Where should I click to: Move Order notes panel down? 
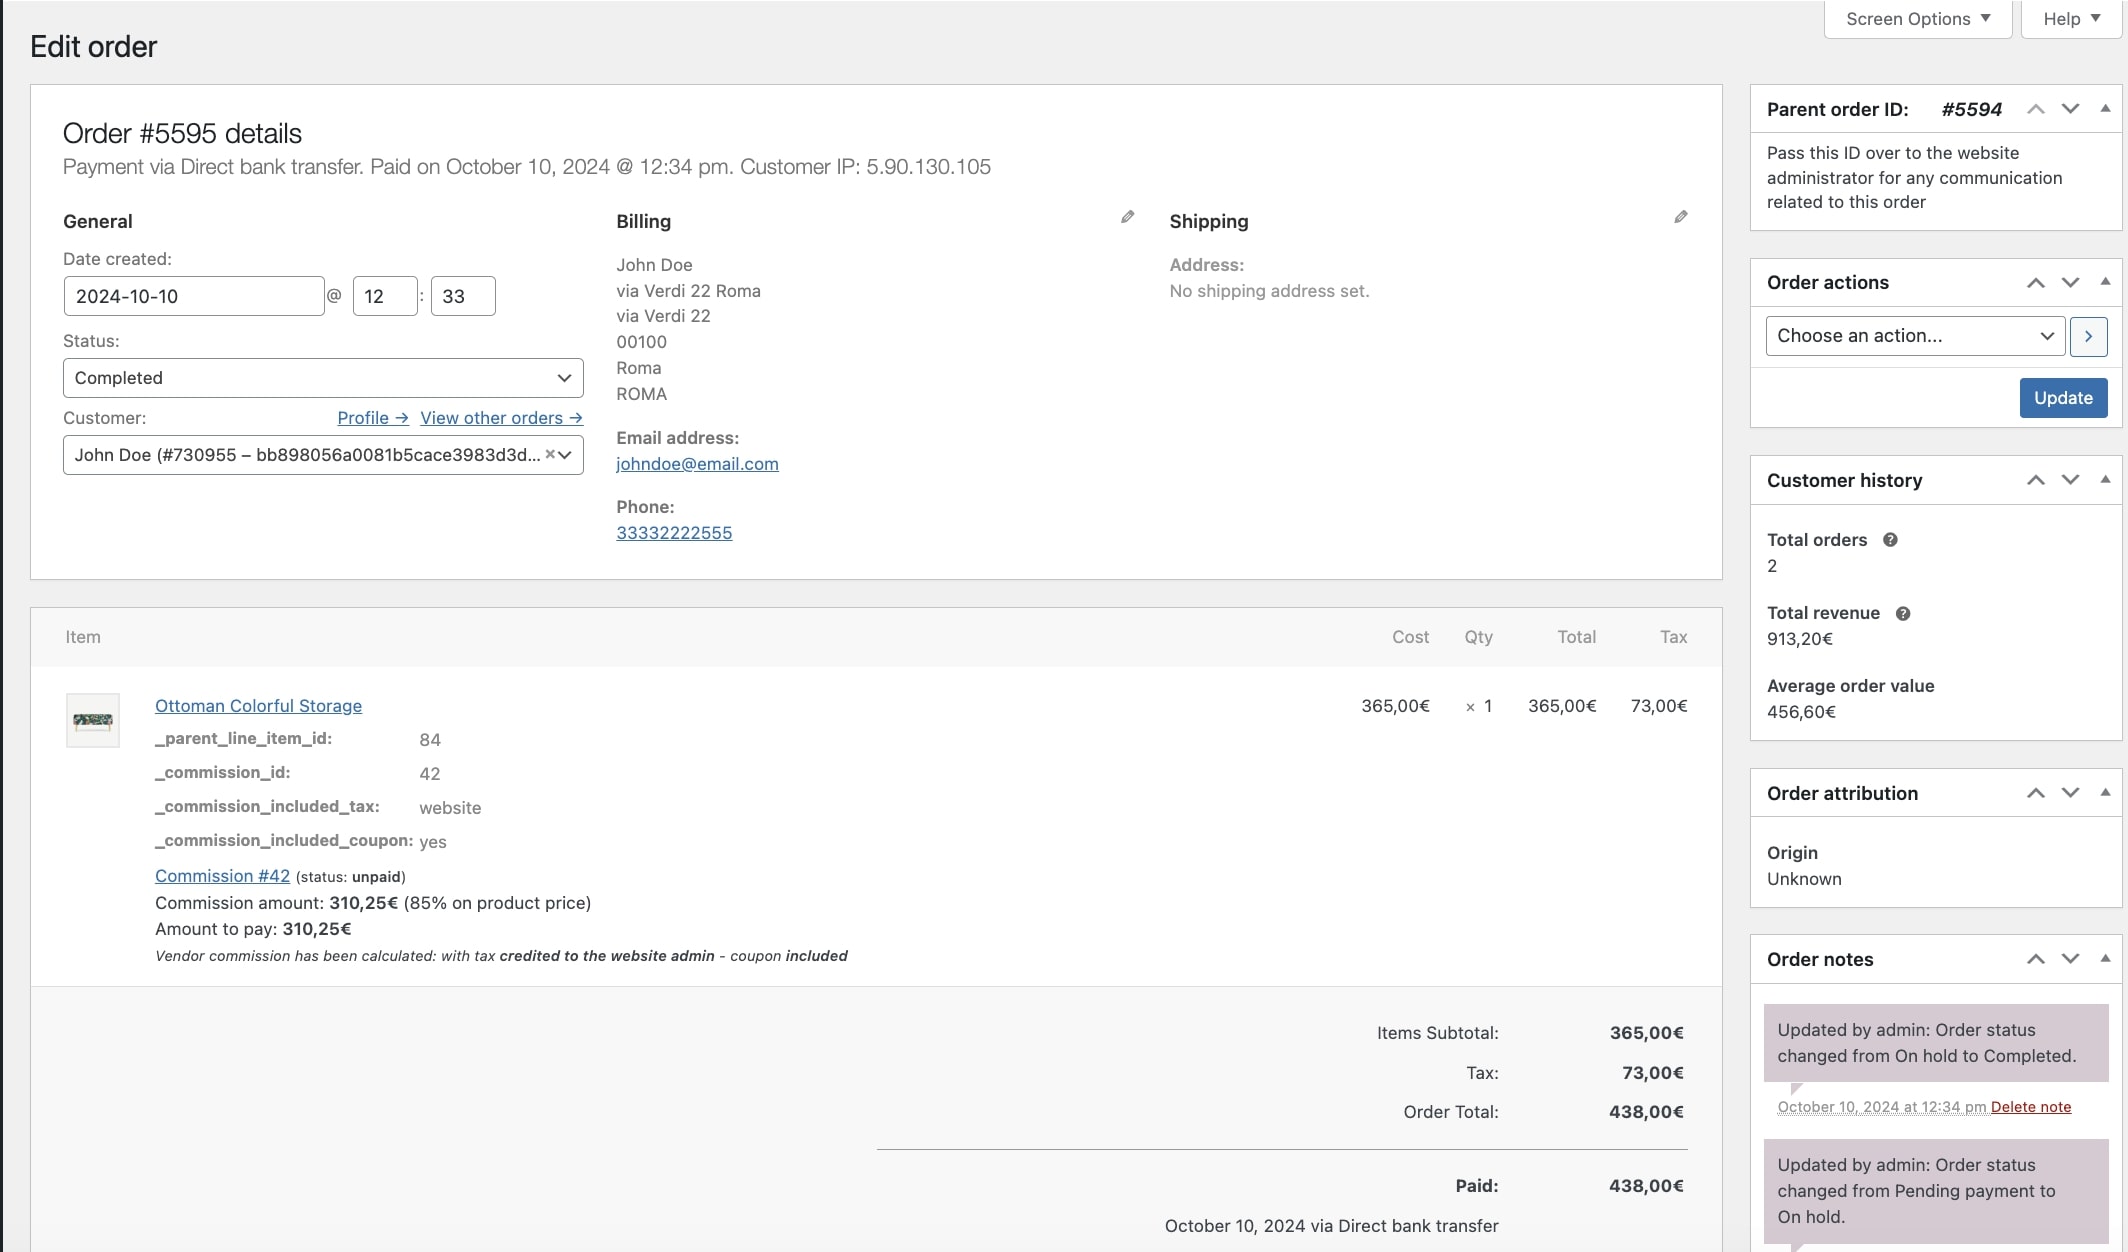2070,959
